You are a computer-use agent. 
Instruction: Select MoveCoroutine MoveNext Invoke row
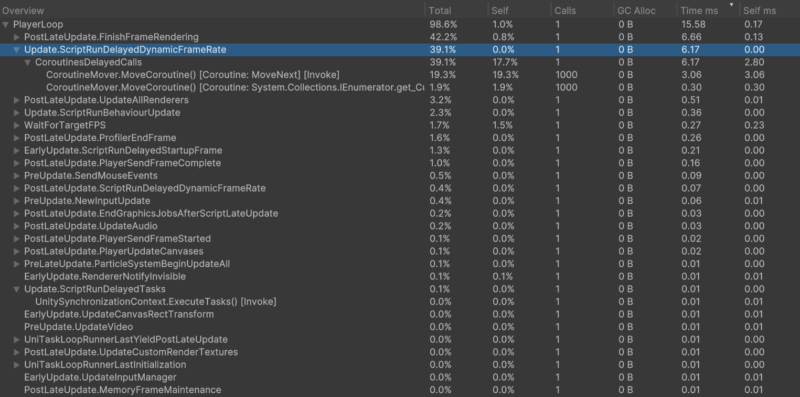click(400, 75)
